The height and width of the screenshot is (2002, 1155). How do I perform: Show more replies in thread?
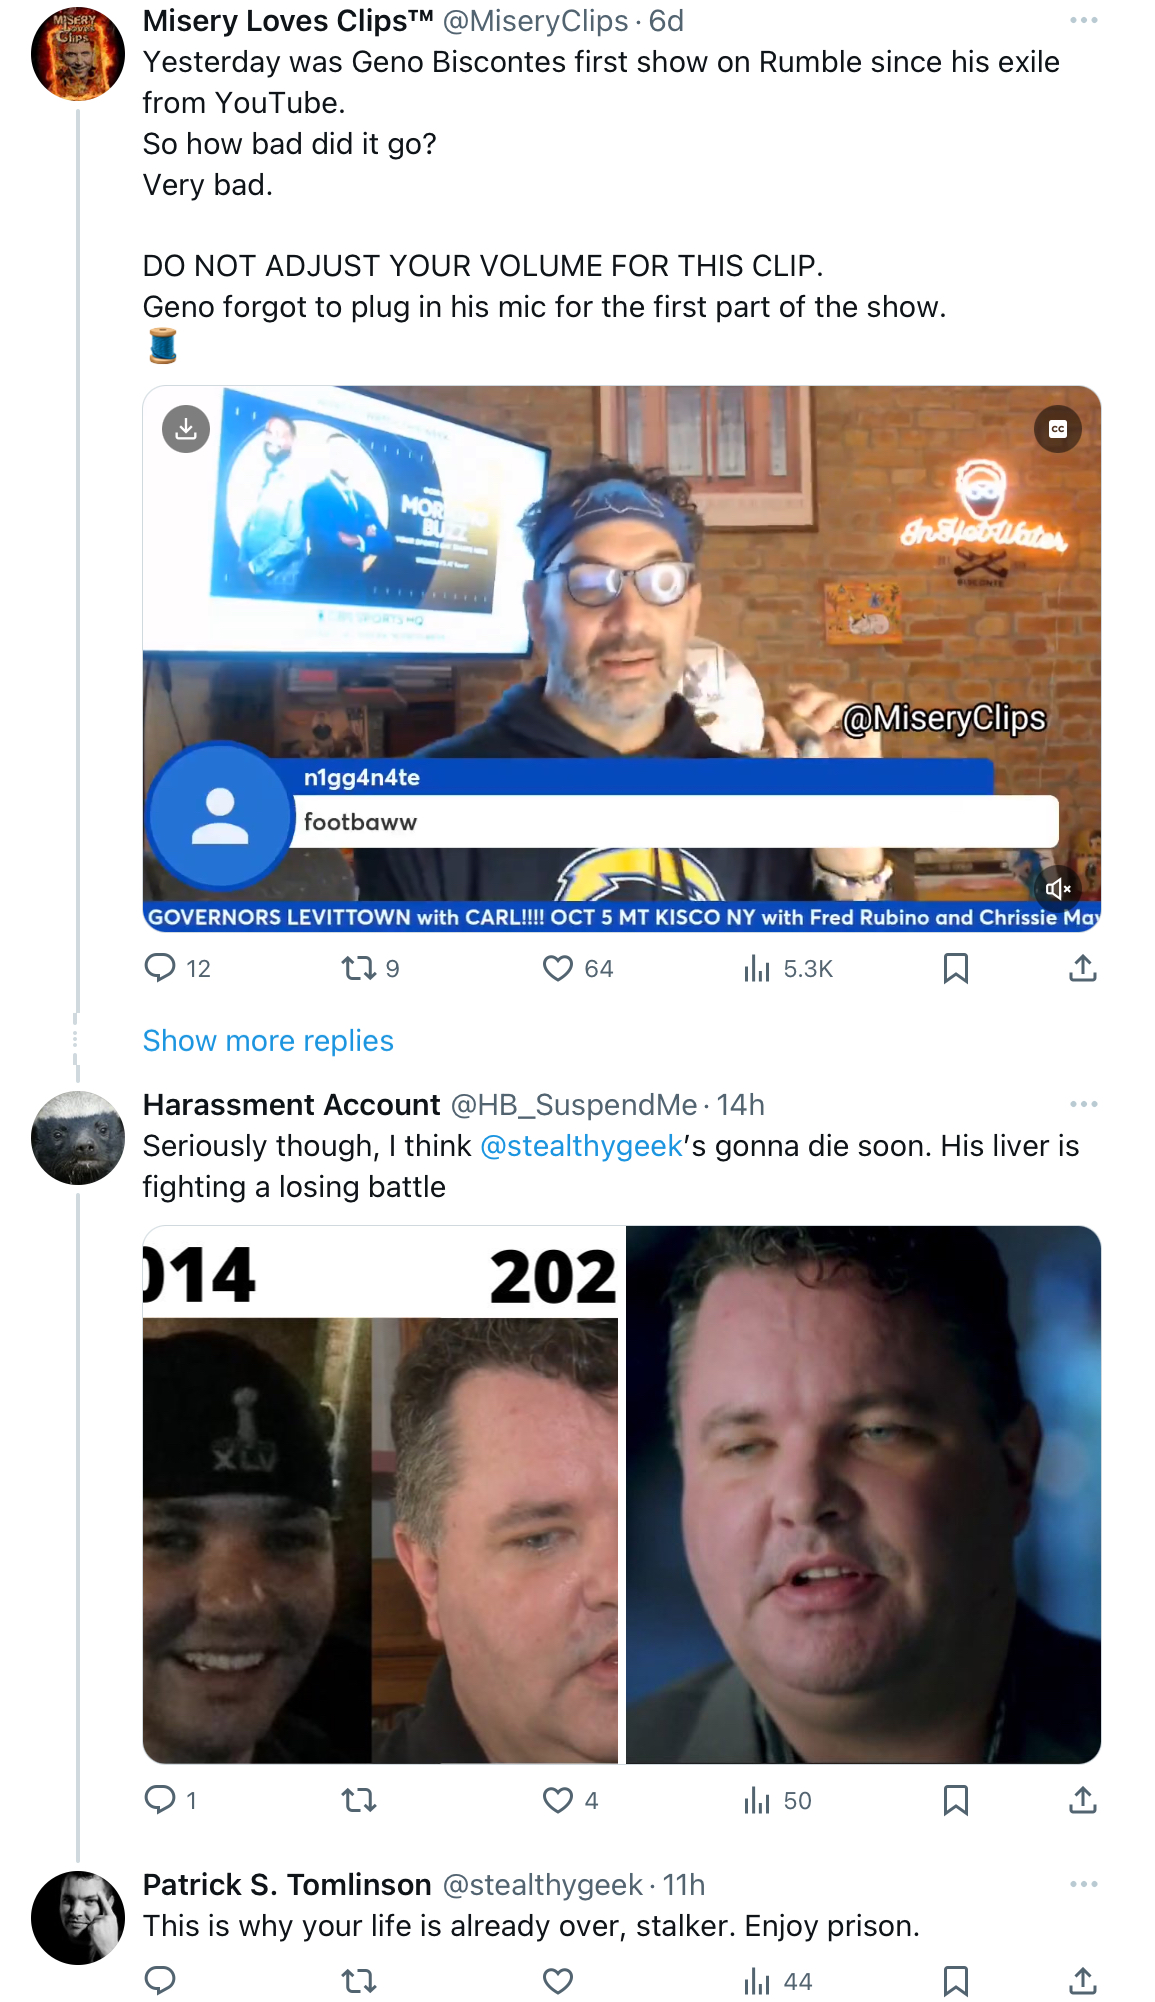tap(268, 1041)
